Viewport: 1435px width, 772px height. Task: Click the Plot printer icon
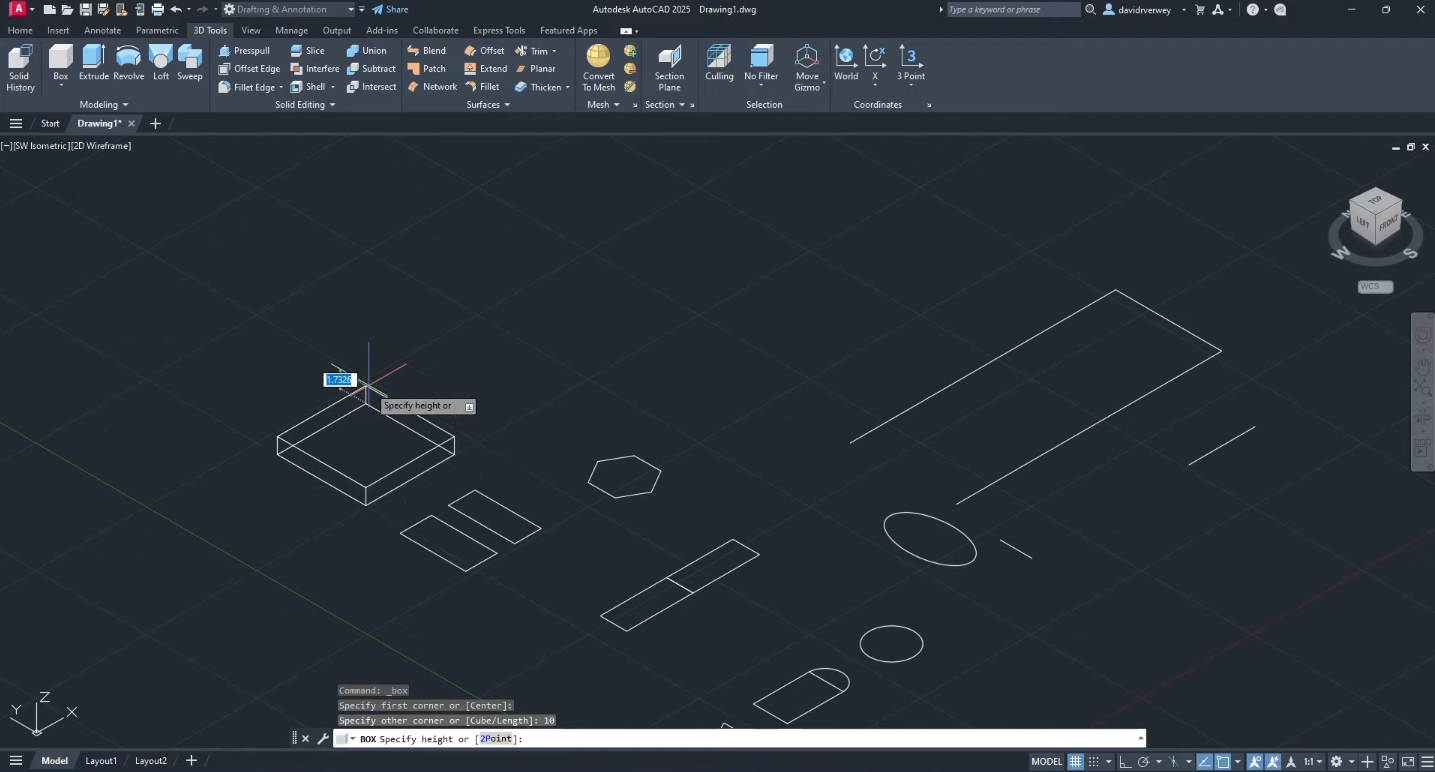pos(157,9)
